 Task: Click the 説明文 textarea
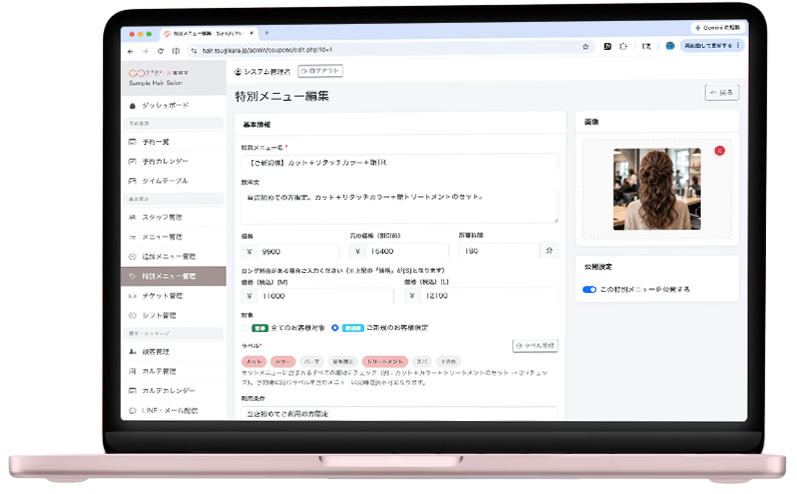click(x=400, y=206)
